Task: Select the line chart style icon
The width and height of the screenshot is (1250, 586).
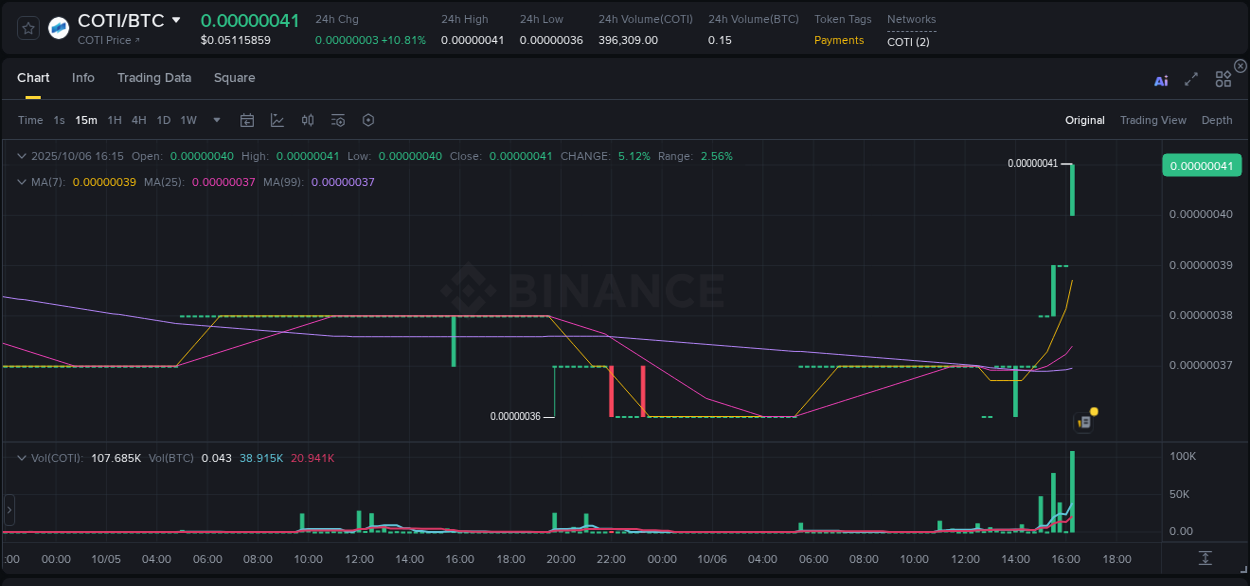Action: (277, 120)
